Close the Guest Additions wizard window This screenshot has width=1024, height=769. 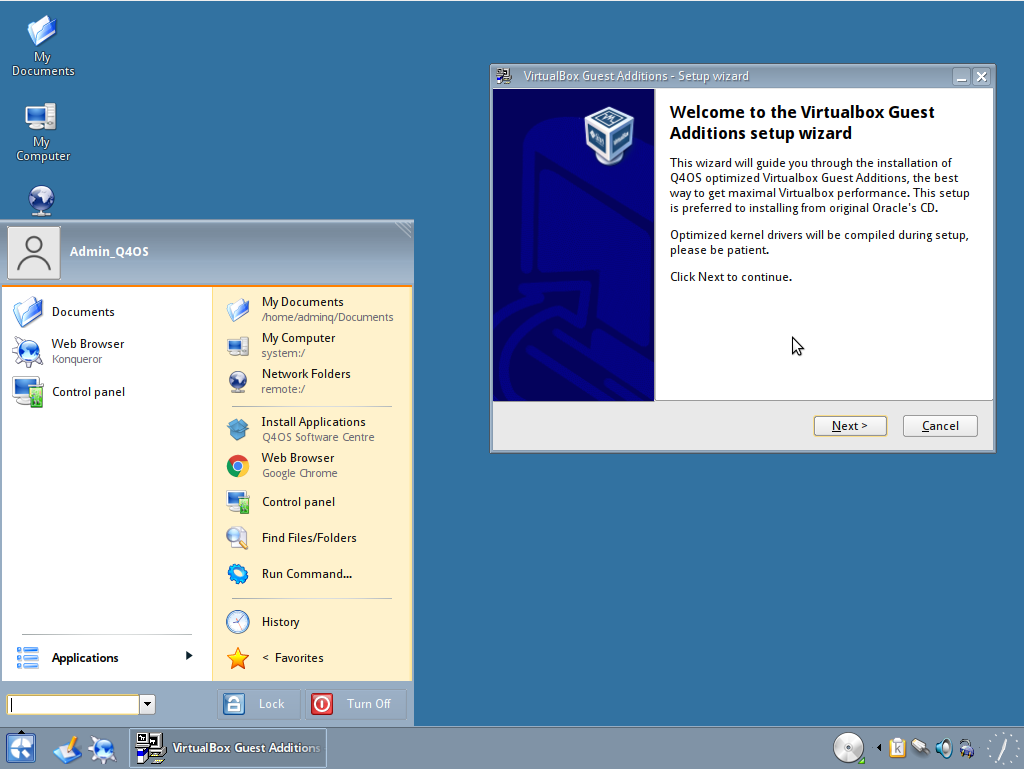(981, 76)
